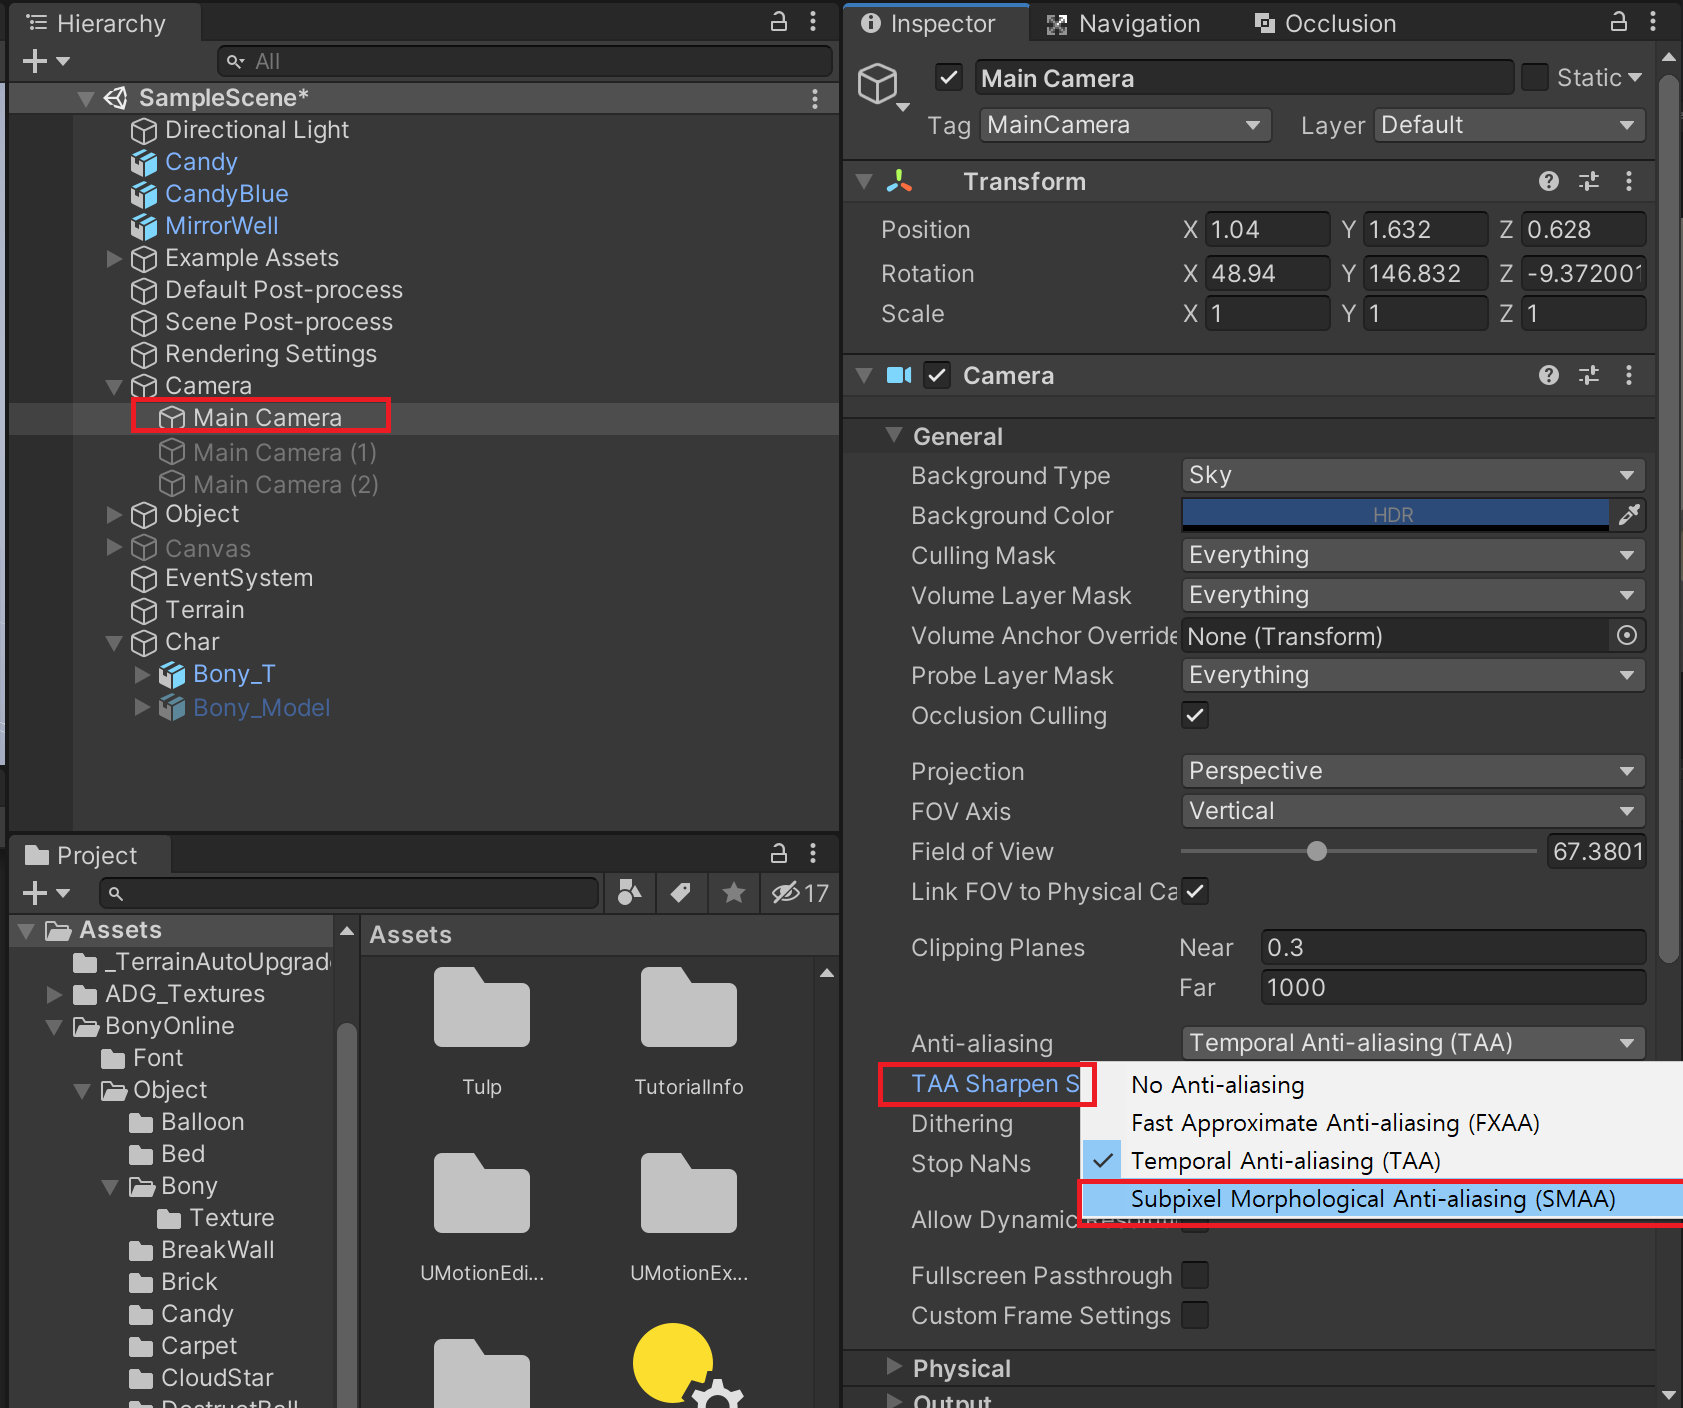
Task: Toggle the Static checkbox
Action: tap(1534, 77)
